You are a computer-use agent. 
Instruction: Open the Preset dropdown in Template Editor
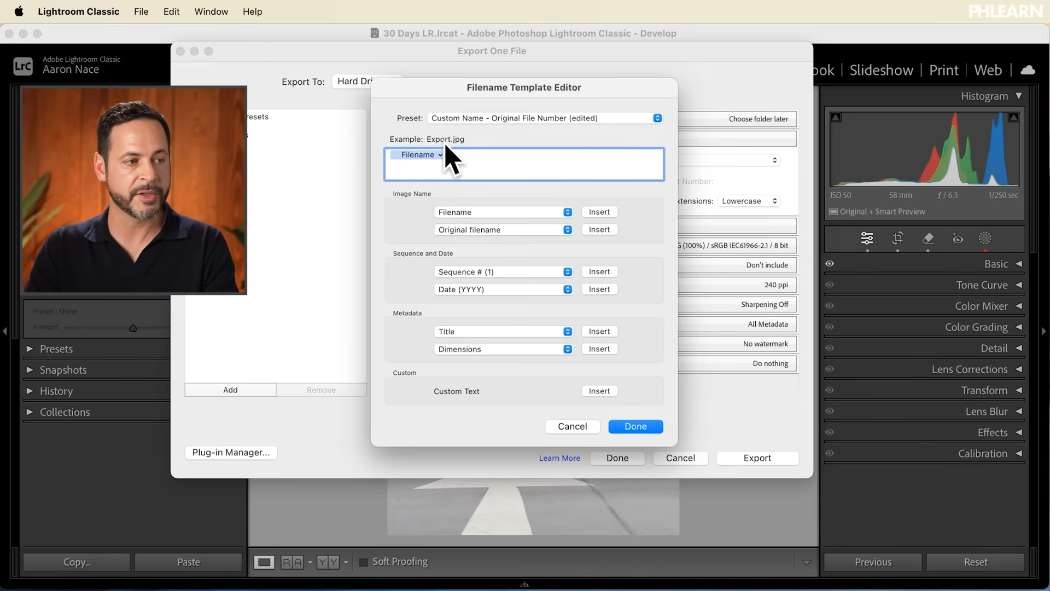point(546,118)
